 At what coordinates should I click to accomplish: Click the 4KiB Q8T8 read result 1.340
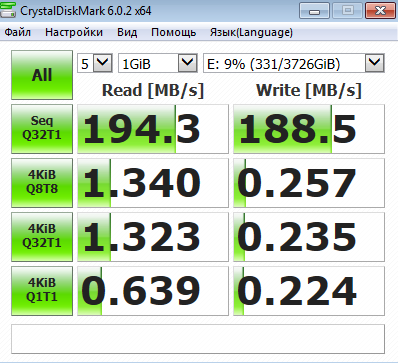point(153,183)
